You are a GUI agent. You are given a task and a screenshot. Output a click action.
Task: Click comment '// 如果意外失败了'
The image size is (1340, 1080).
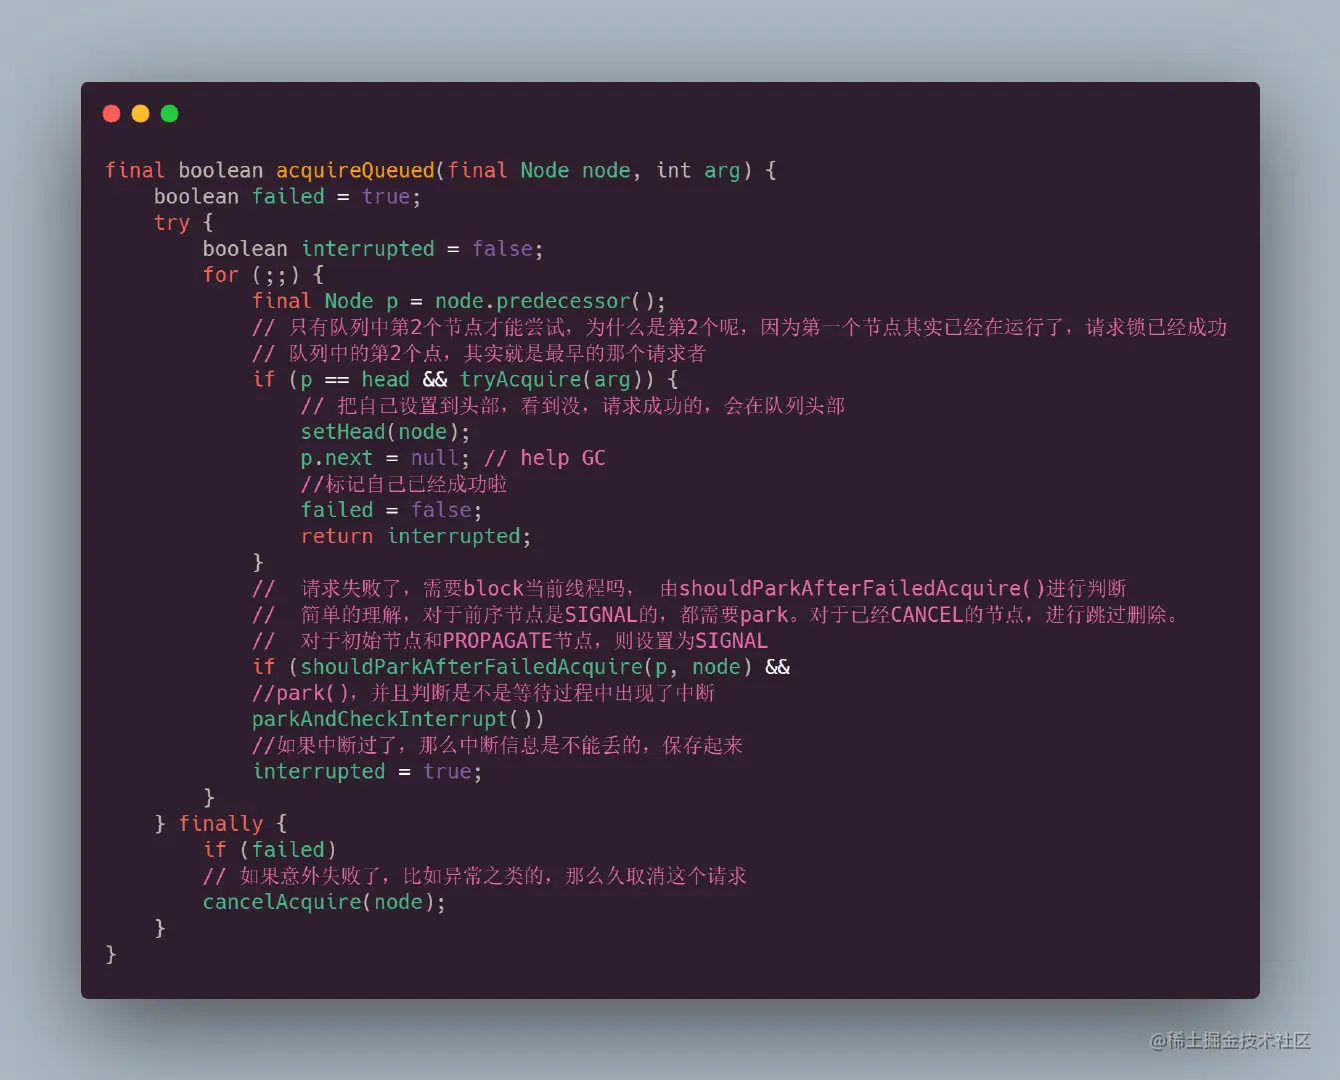475,875
